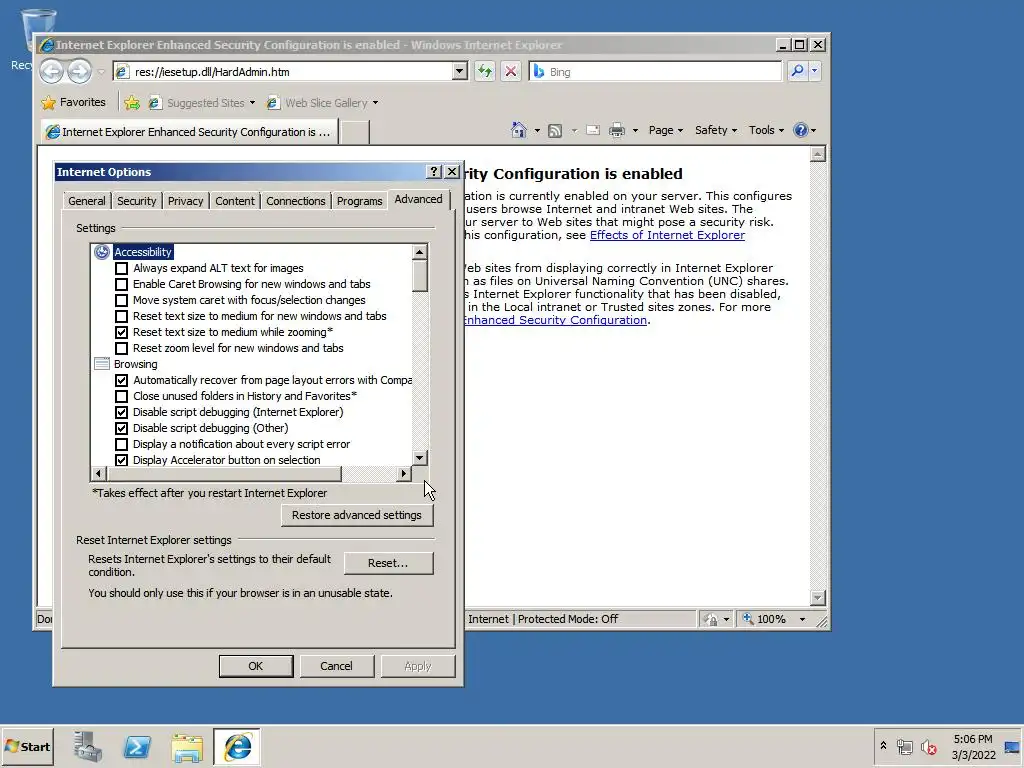Expand Web Slice Gallery dropdown
Image resolution: width=1024 pixels, height=768 pixels.
(375, 103)
